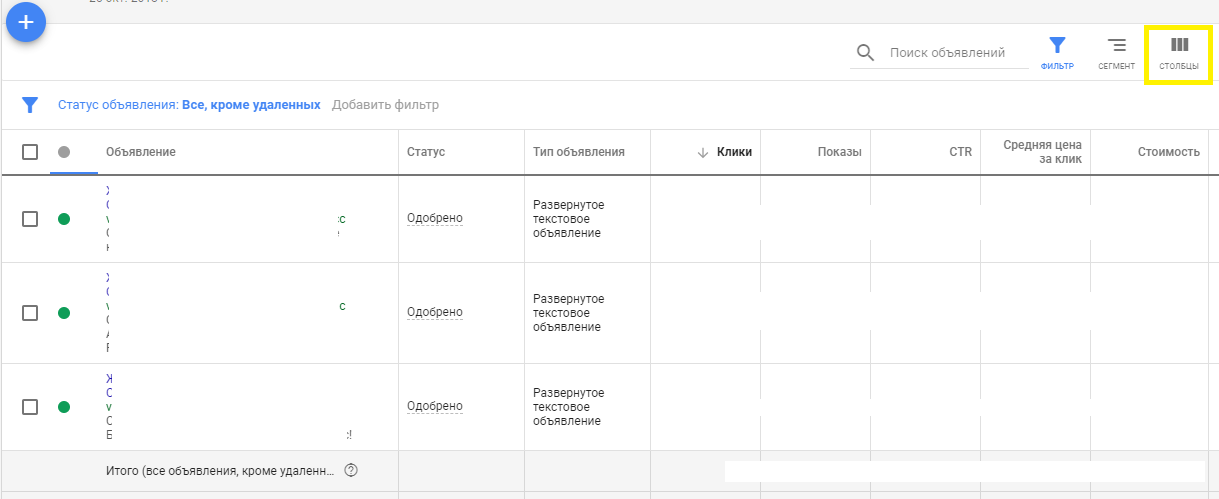Open the Сегмент icon

tap(1116, 46)
